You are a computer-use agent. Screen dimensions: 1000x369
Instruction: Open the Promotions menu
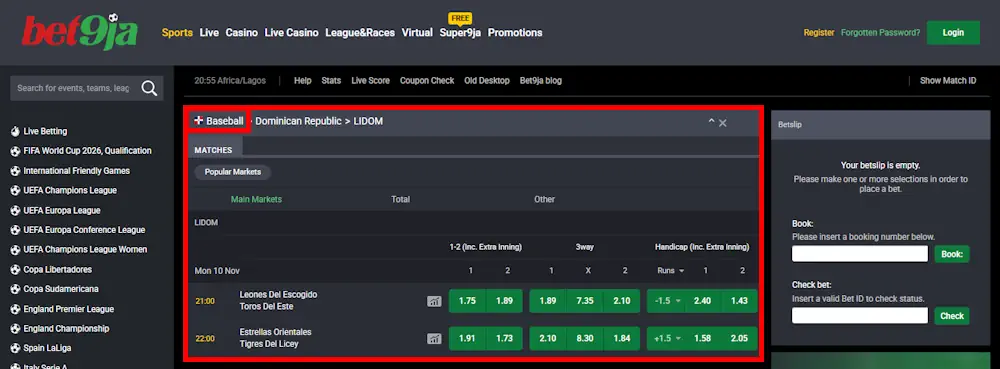tap(515, 33)
